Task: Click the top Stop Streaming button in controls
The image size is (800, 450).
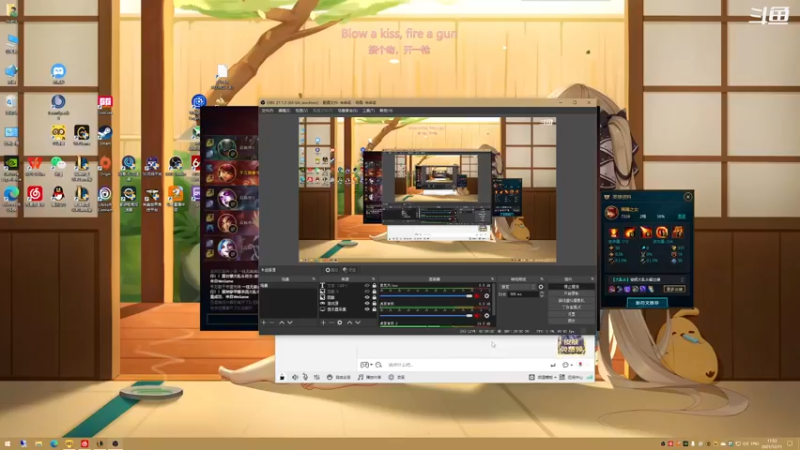Action: [571, 287]
